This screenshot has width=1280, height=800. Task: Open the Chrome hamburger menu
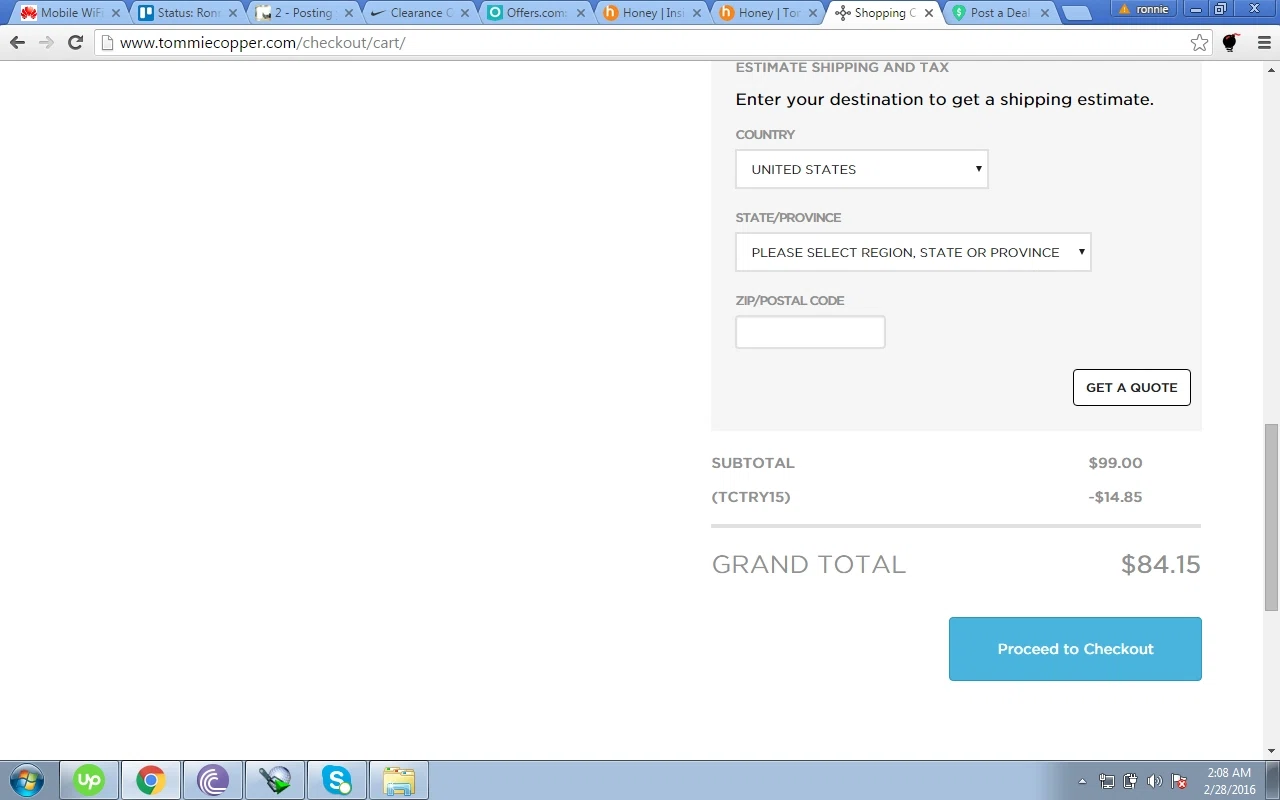pos(1264,43)
